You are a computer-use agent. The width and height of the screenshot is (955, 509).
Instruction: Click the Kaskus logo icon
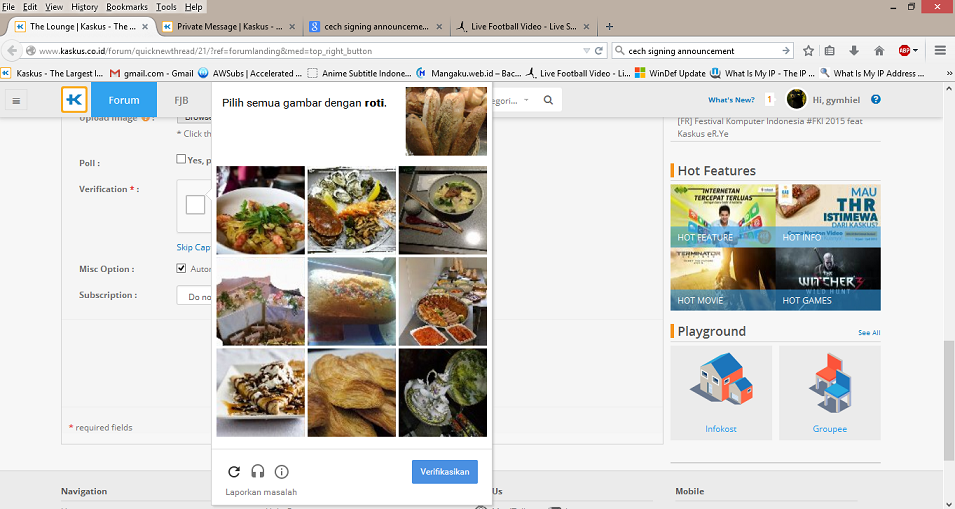[74, 100]
